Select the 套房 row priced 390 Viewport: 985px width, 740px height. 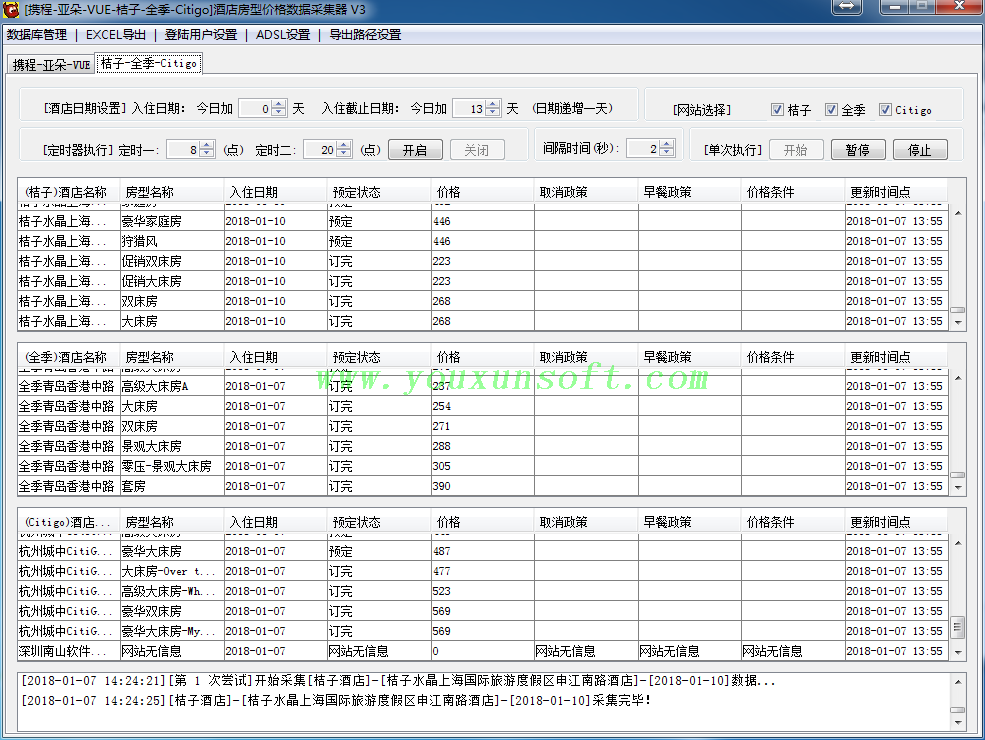pos(482,486)
